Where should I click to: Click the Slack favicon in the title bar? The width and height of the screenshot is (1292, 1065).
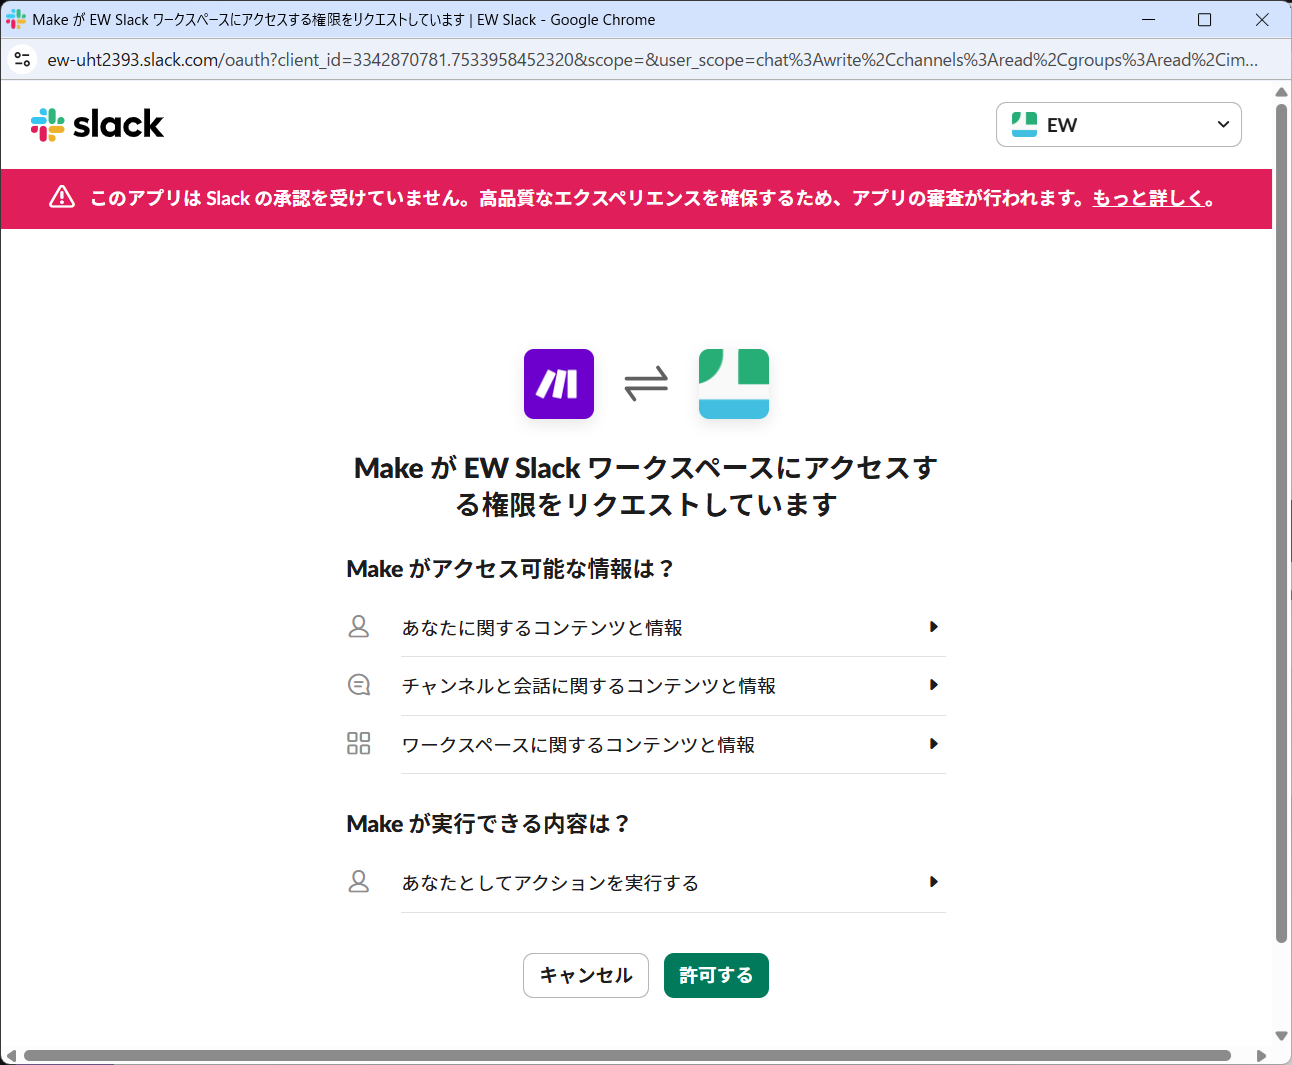pos(16,19)
